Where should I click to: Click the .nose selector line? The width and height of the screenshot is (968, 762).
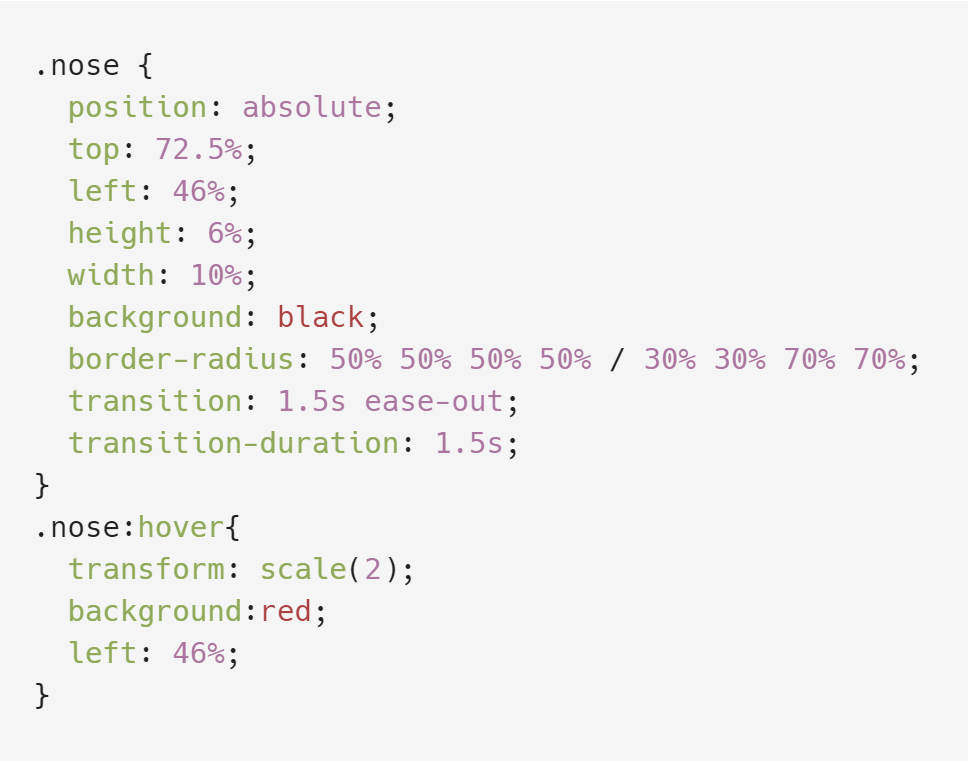point(94,66)
